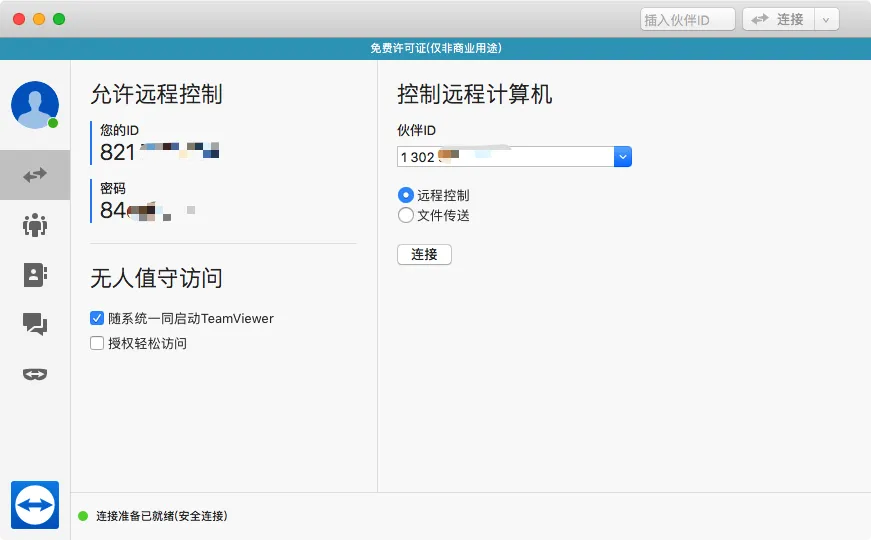Open the Computers & Contacts address book icon
871x540 pixels.
coord(35,275)
